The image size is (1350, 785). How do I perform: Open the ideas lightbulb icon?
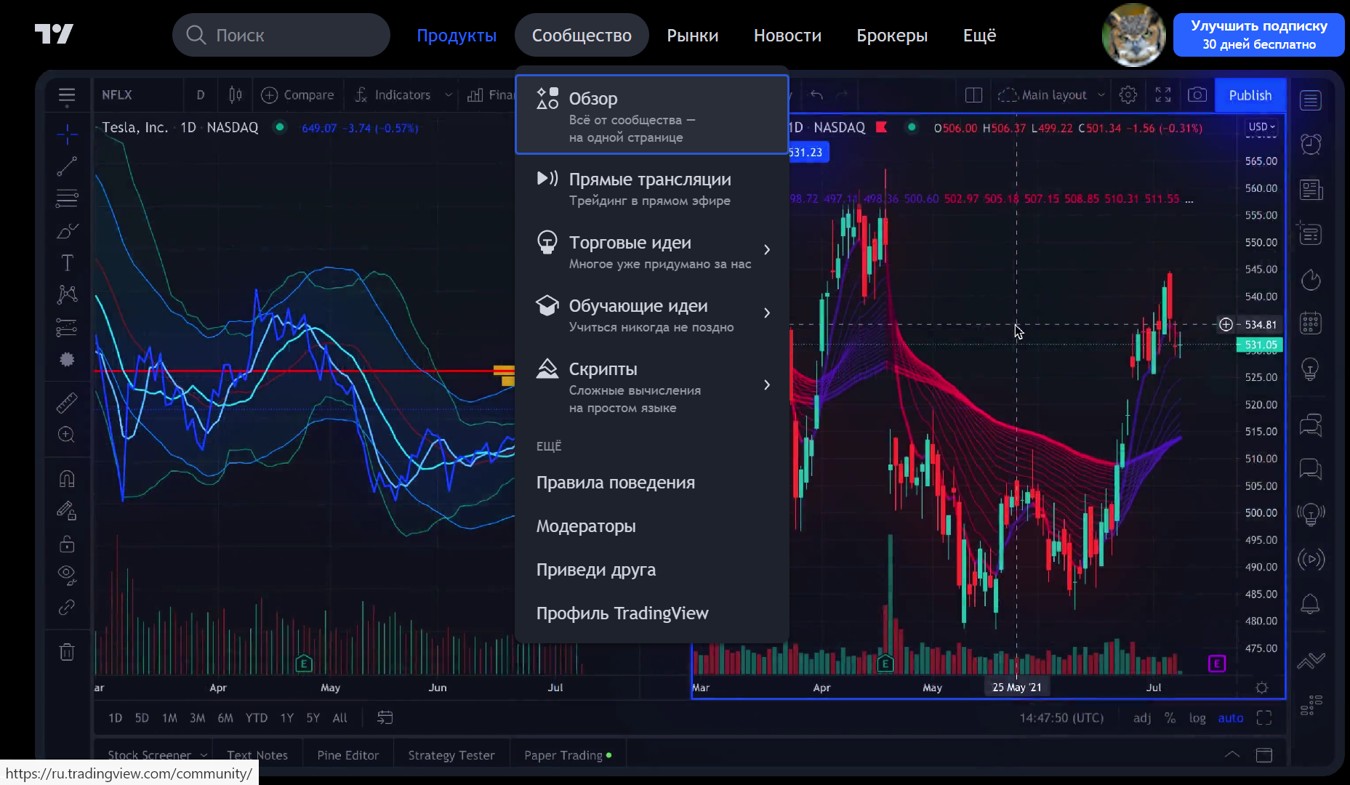point(1311,370)
